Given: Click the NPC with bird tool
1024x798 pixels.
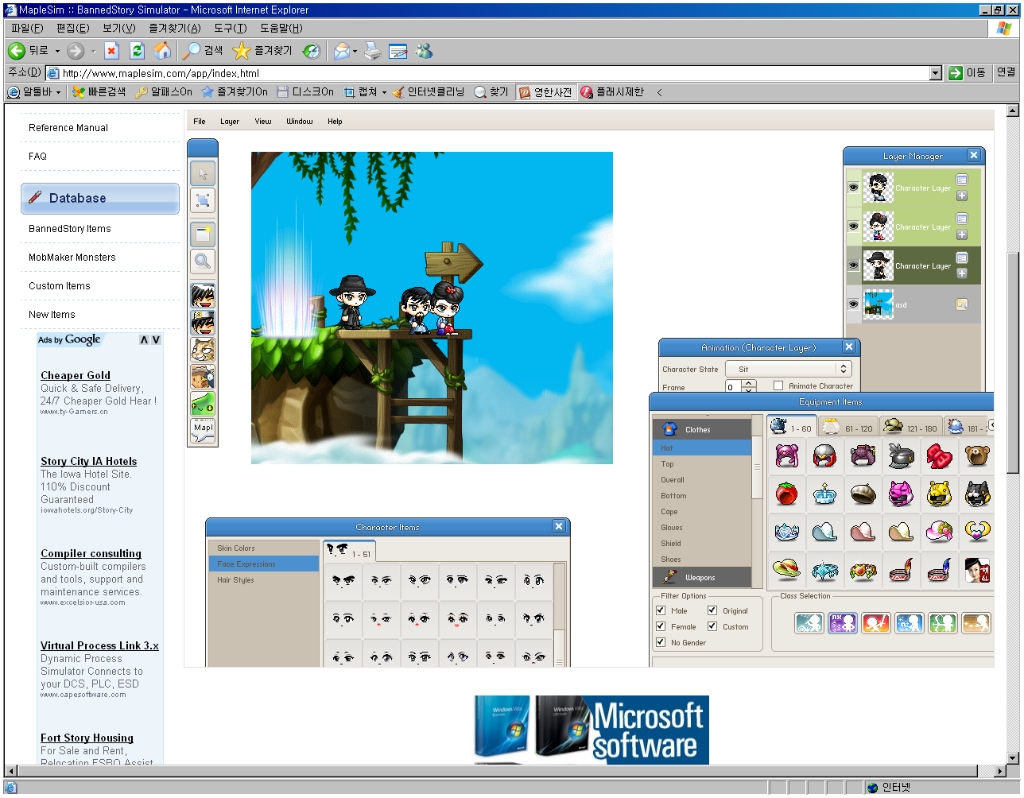Looking at the screenshot, I should [203, 377].
